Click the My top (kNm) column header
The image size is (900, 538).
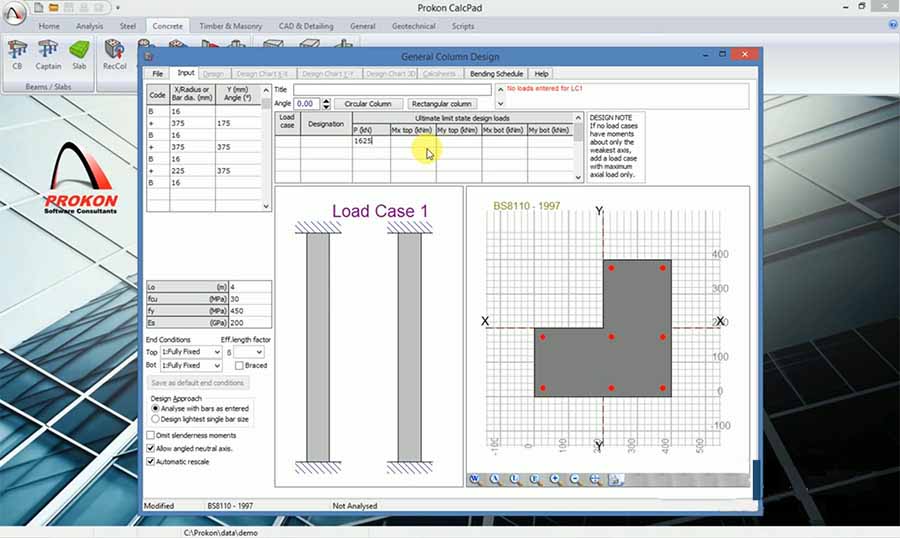tap(458, 130)
